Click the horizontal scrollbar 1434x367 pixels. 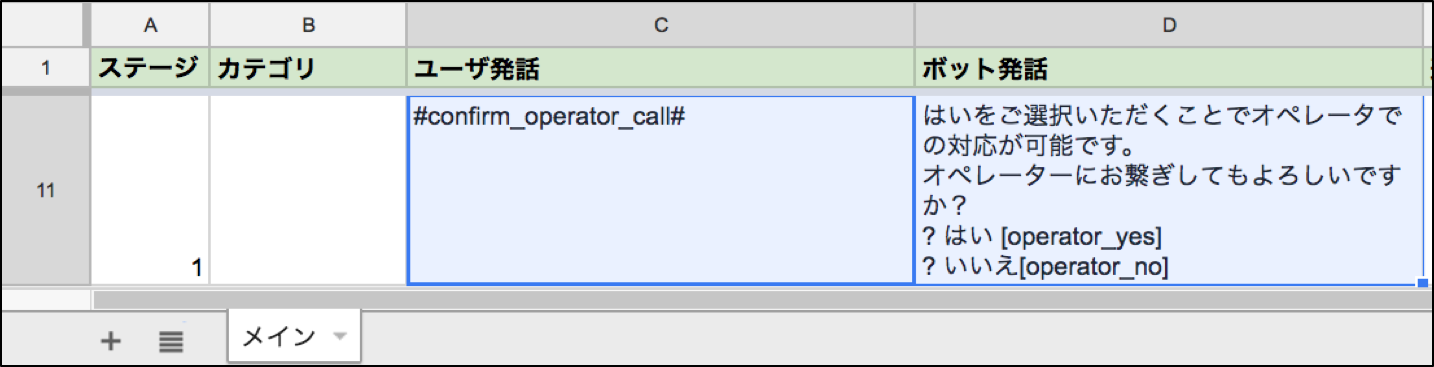[x=760, y=298]
